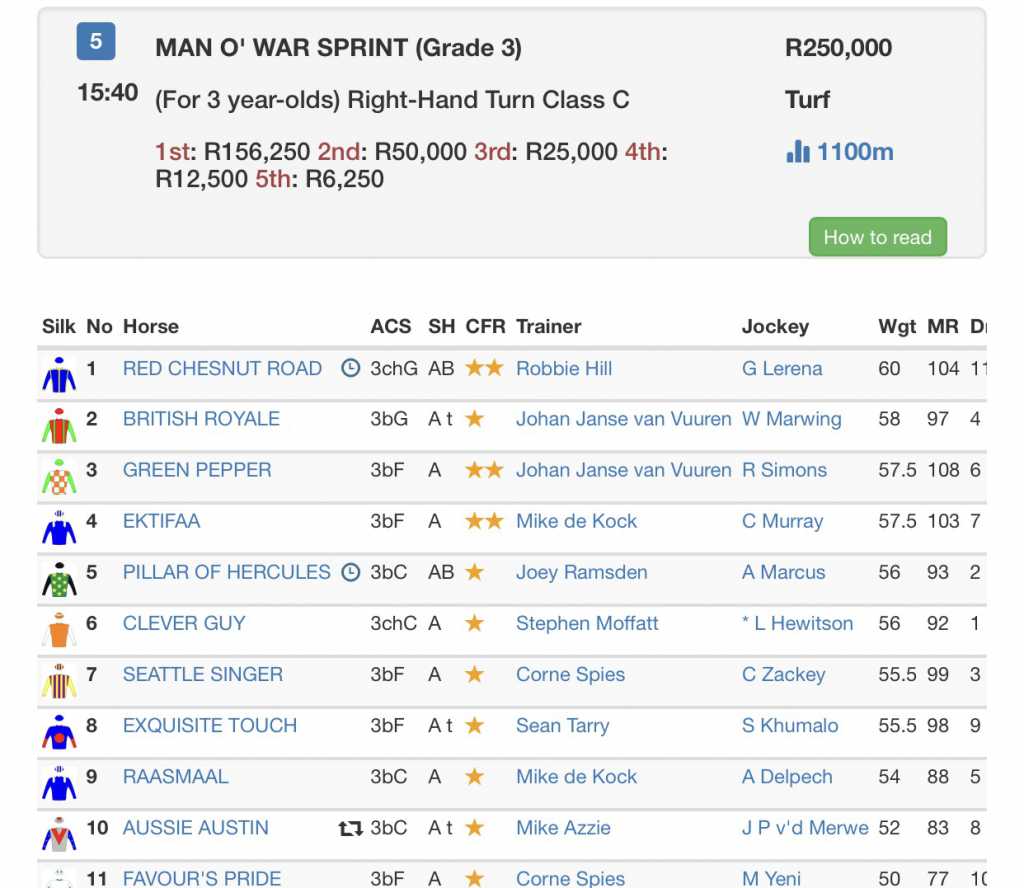Click the orange silk icon for Clever Guy

coord(59,628)
